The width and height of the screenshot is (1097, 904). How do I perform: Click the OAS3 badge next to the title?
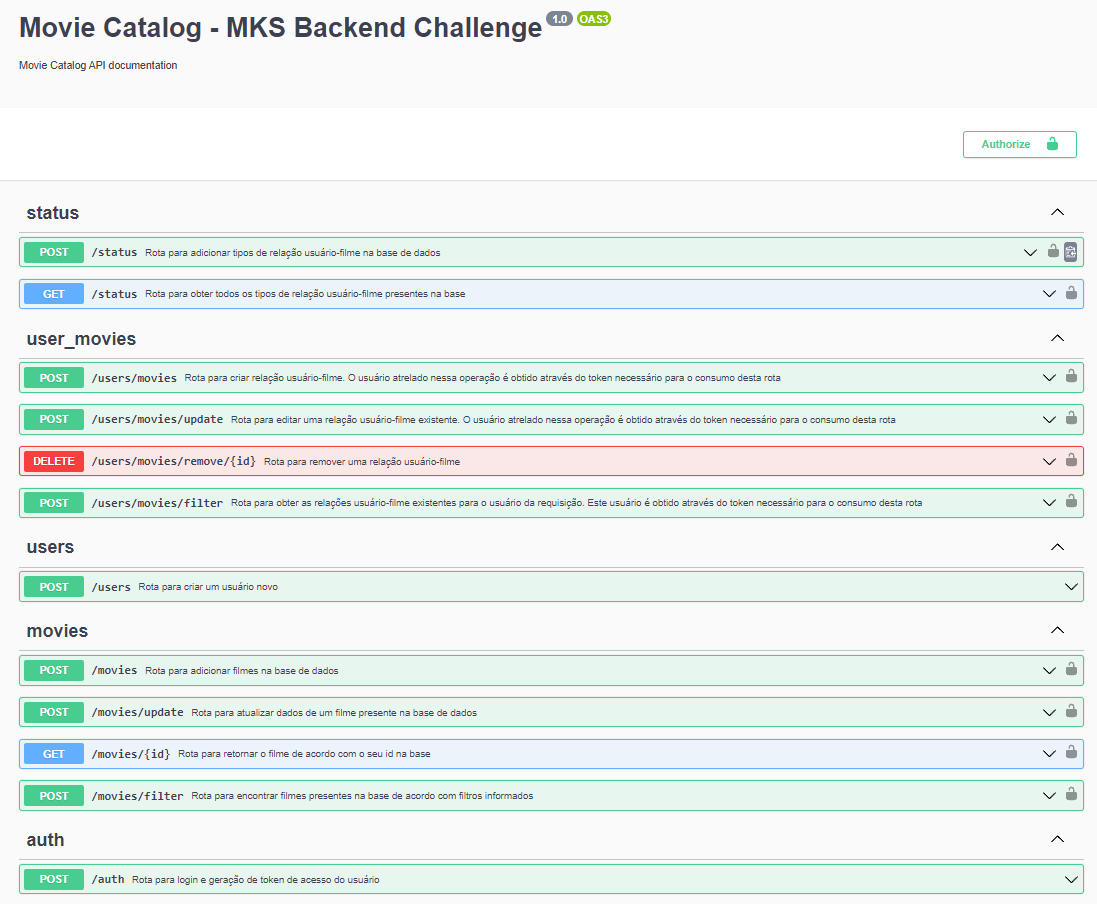(x=594, y=19)
